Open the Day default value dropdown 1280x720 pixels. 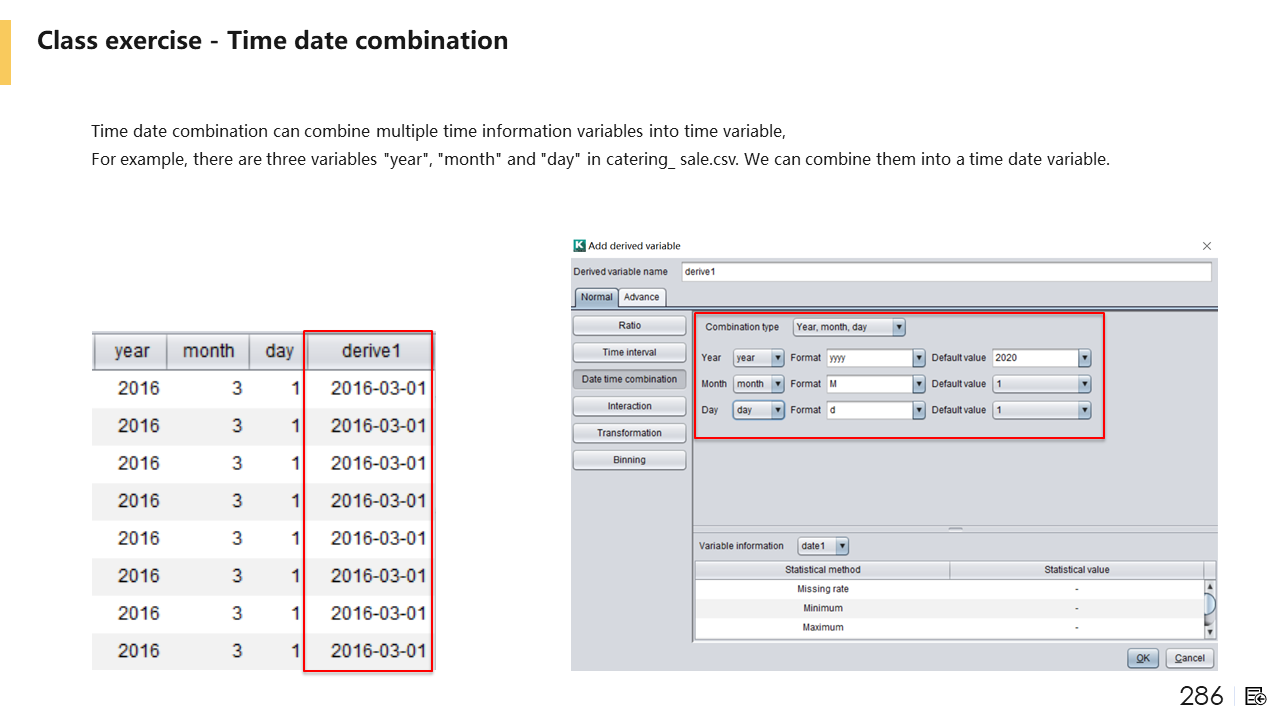(1084, 410)
